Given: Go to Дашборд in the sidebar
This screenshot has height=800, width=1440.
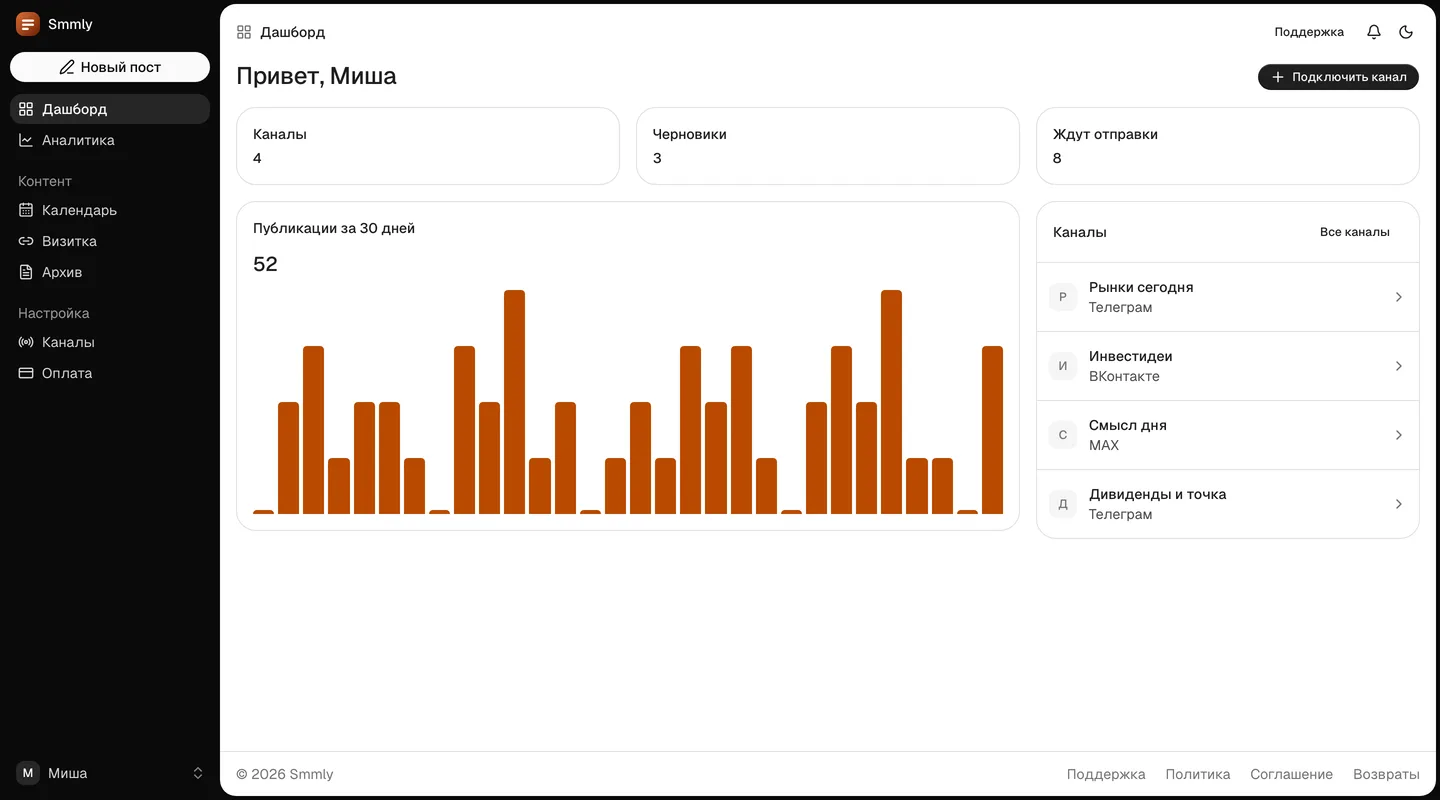Looking at the screenshot, I should point(110,109).
